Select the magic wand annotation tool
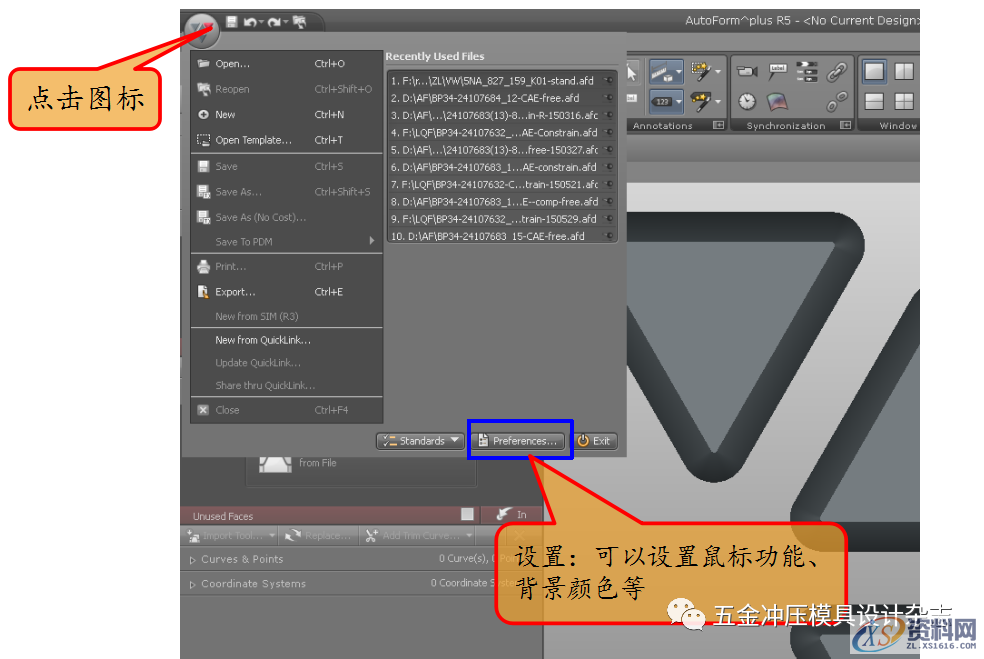The width and height of the screenshot is (984, 659). (702, 73)
